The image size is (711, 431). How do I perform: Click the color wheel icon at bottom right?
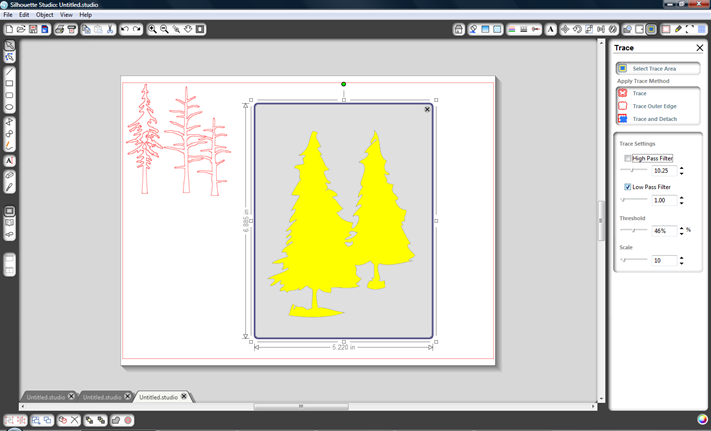click(702, 420)
